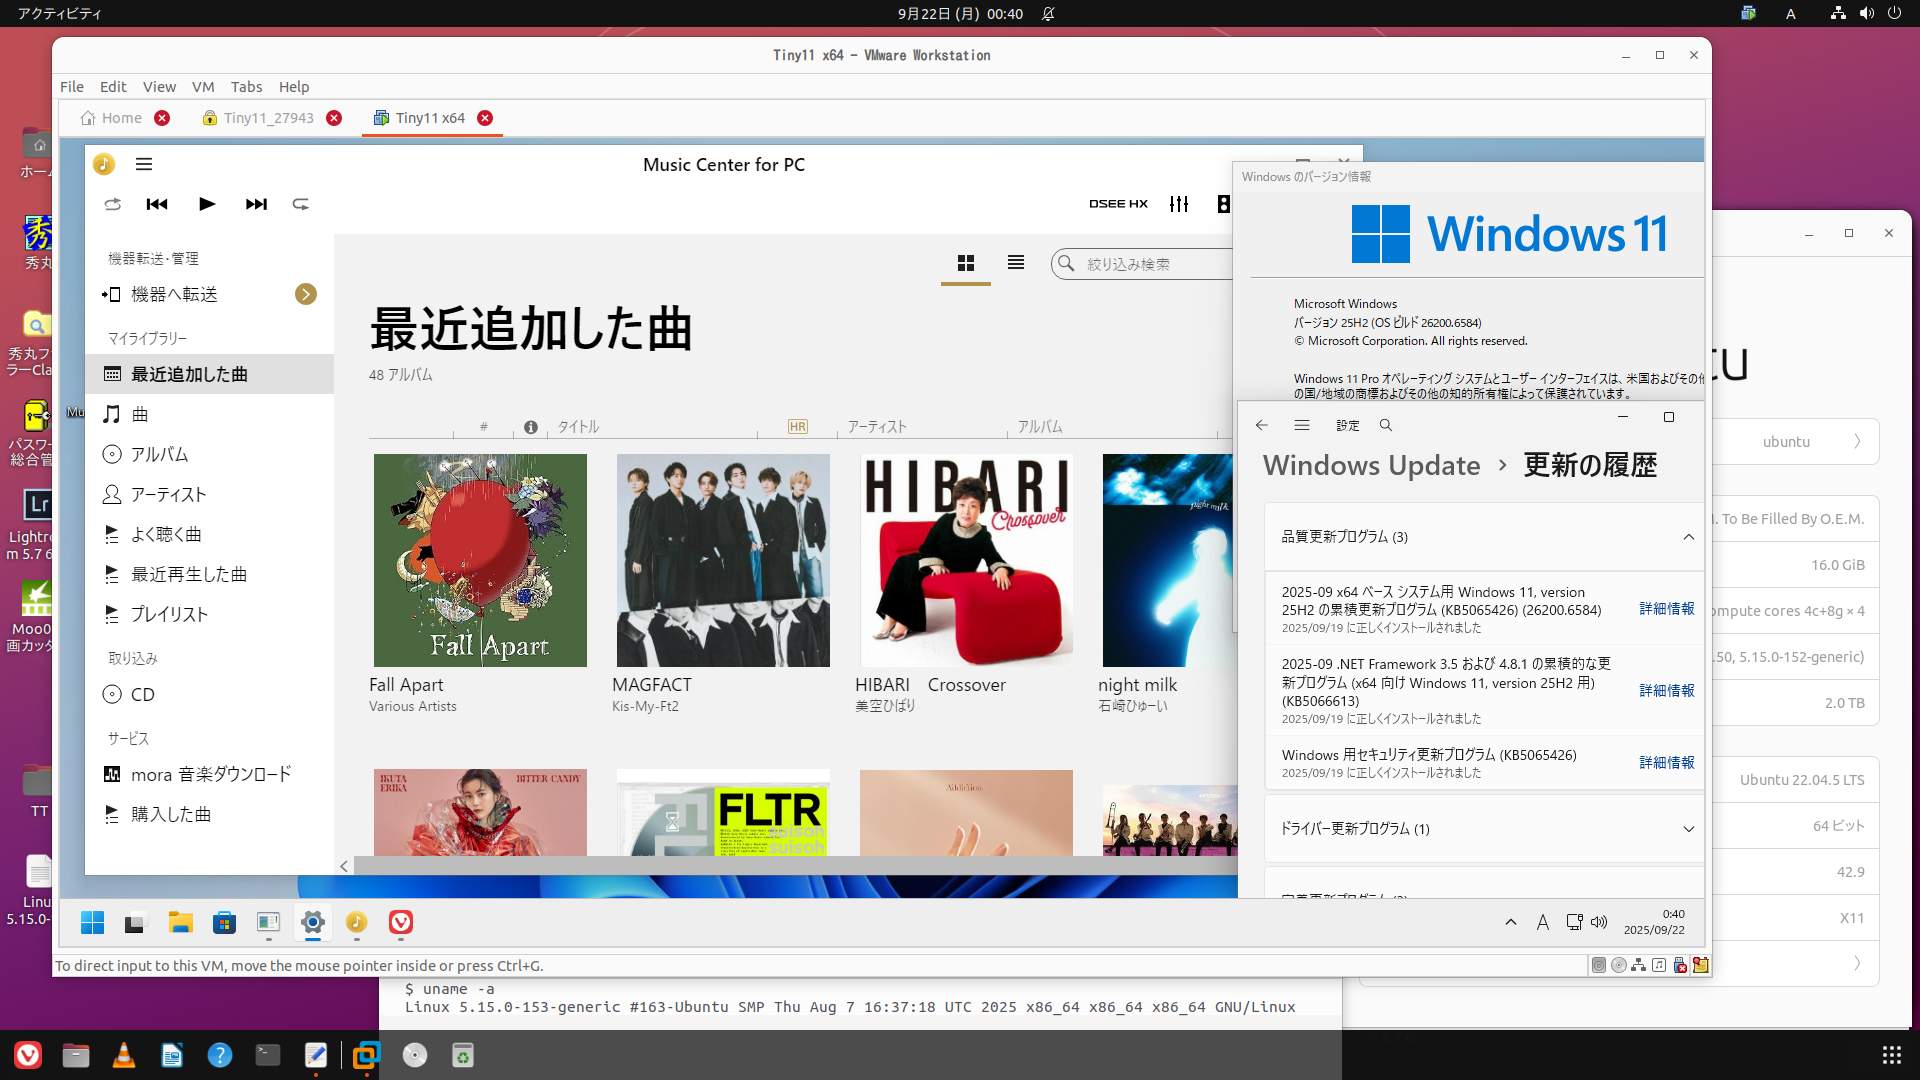The height and width of the screenshot is (1080, 1920).
Task: Switch to grid view of albums
Action: (x=965, y=263)
